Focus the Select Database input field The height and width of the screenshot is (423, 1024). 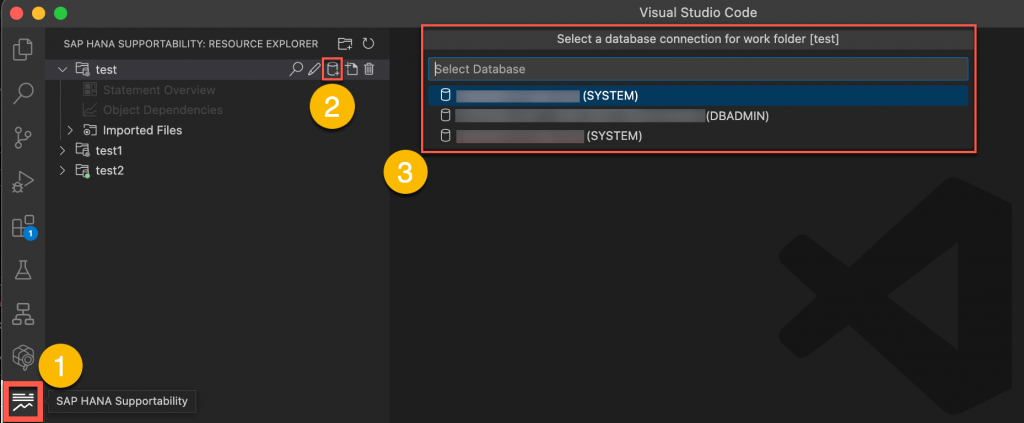pos(698,69)
